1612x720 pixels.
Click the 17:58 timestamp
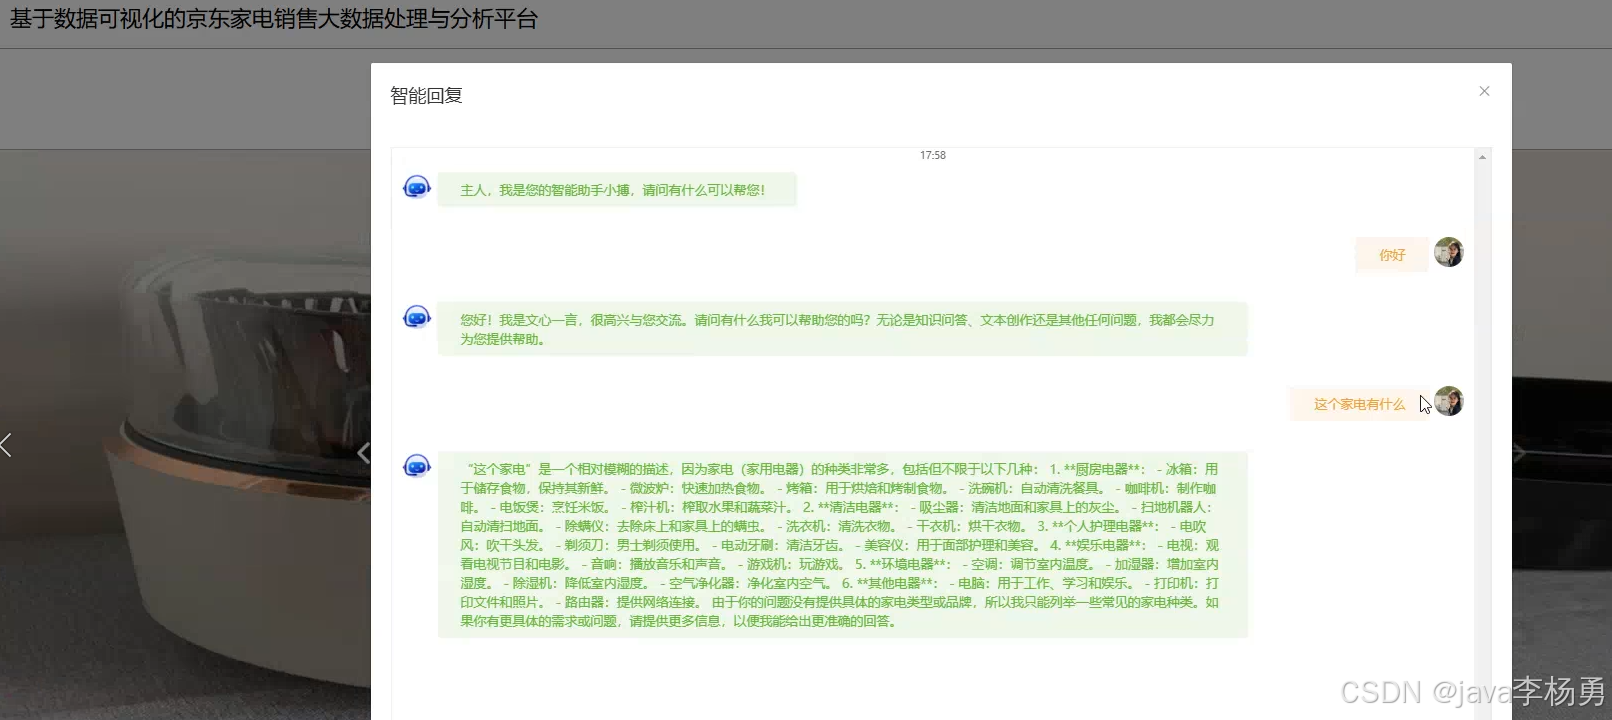click(932, 155)
